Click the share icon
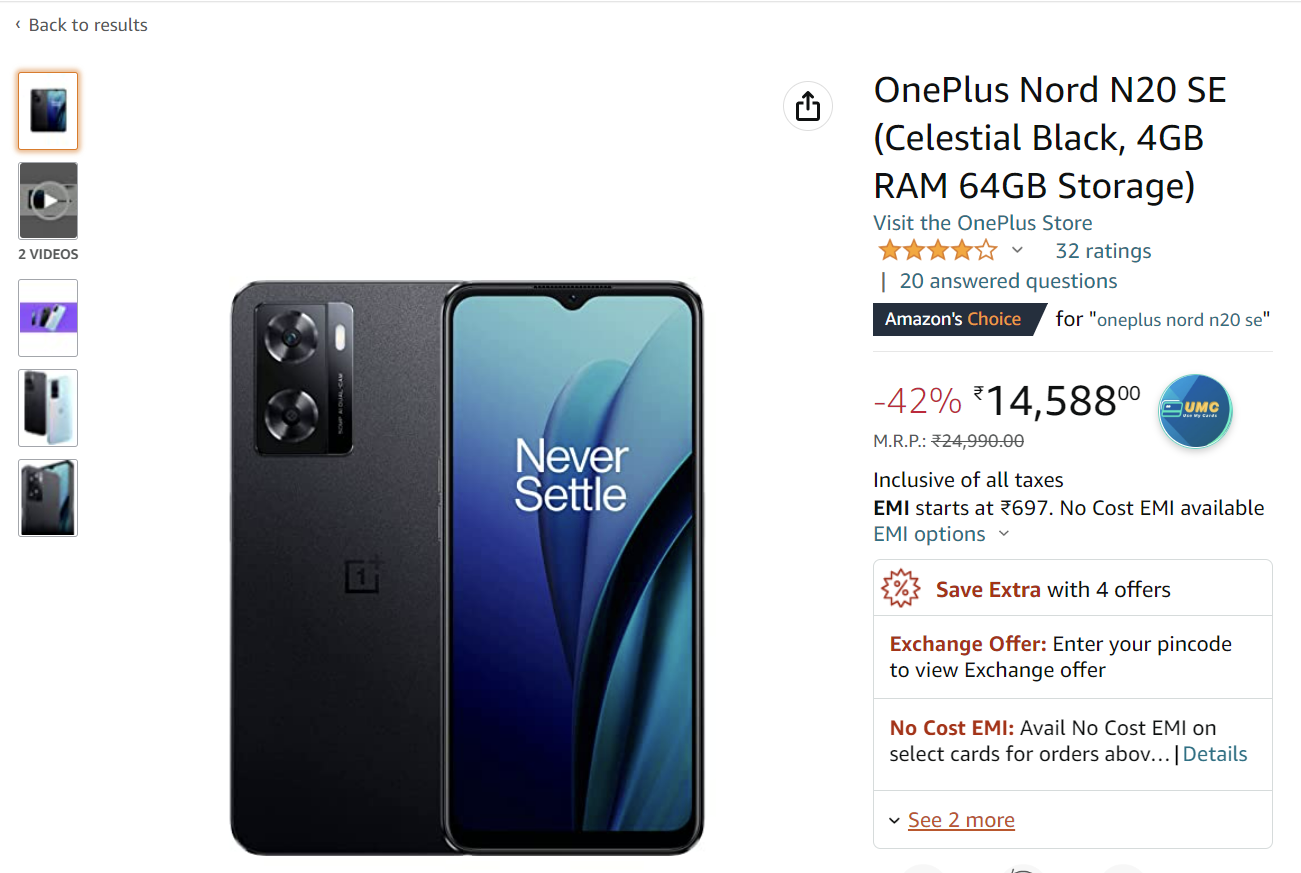Screen dimensions: 1301x873 pyautogui.click(x=807, y=106)
